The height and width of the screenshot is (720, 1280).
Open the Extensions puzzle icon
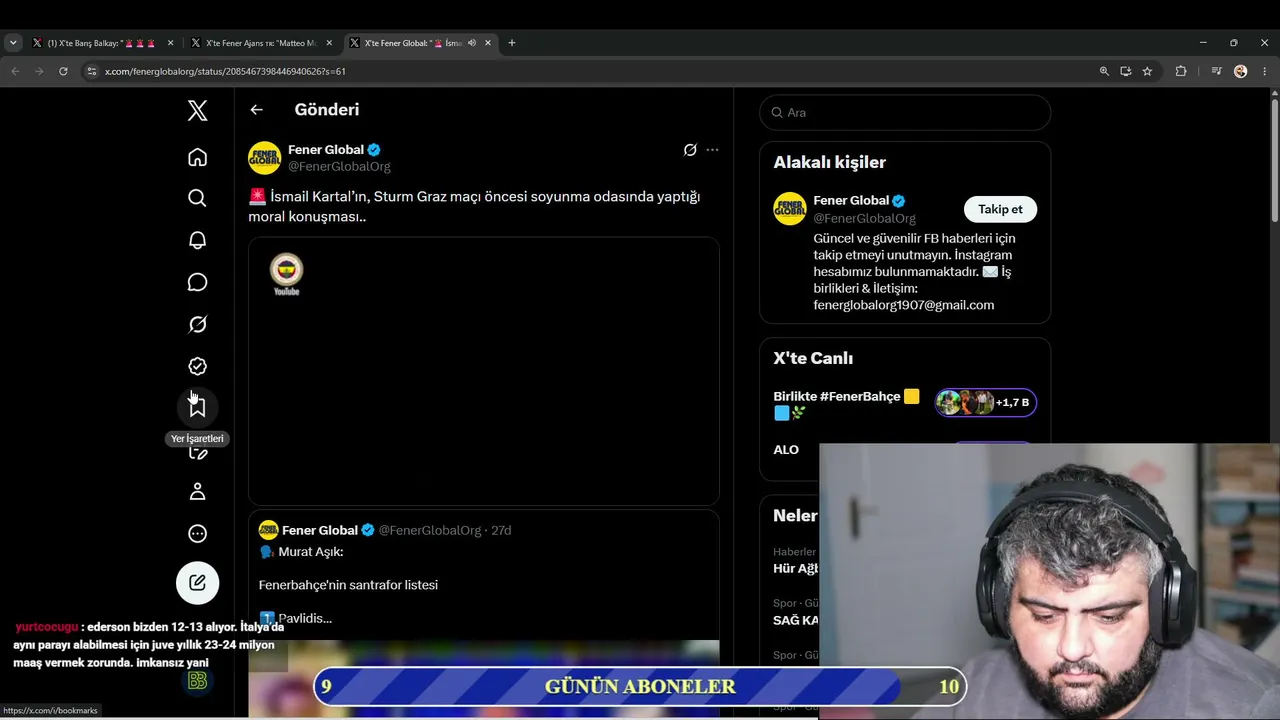pos(1181,71)
